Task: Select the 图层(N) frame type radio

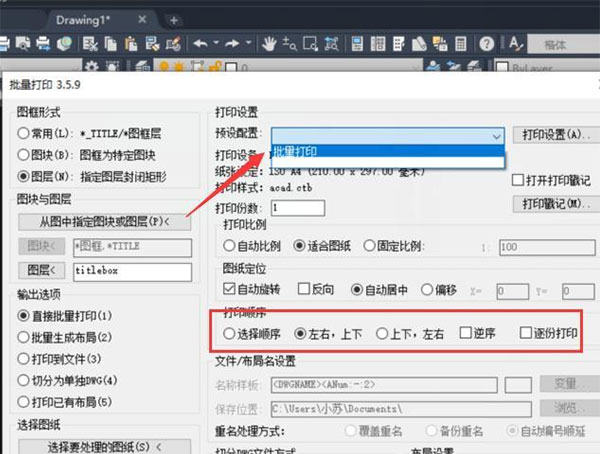Action: pos(23,176)
